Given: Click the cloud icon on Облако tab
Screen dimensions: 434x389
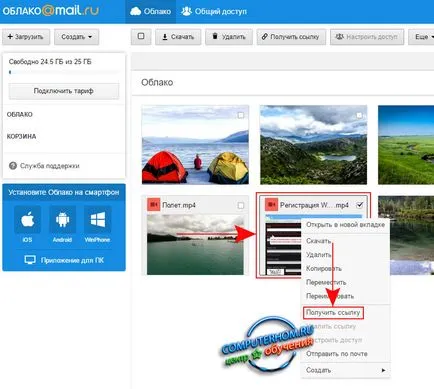Looking at the screenshot, I should click(x=135, y=12).
